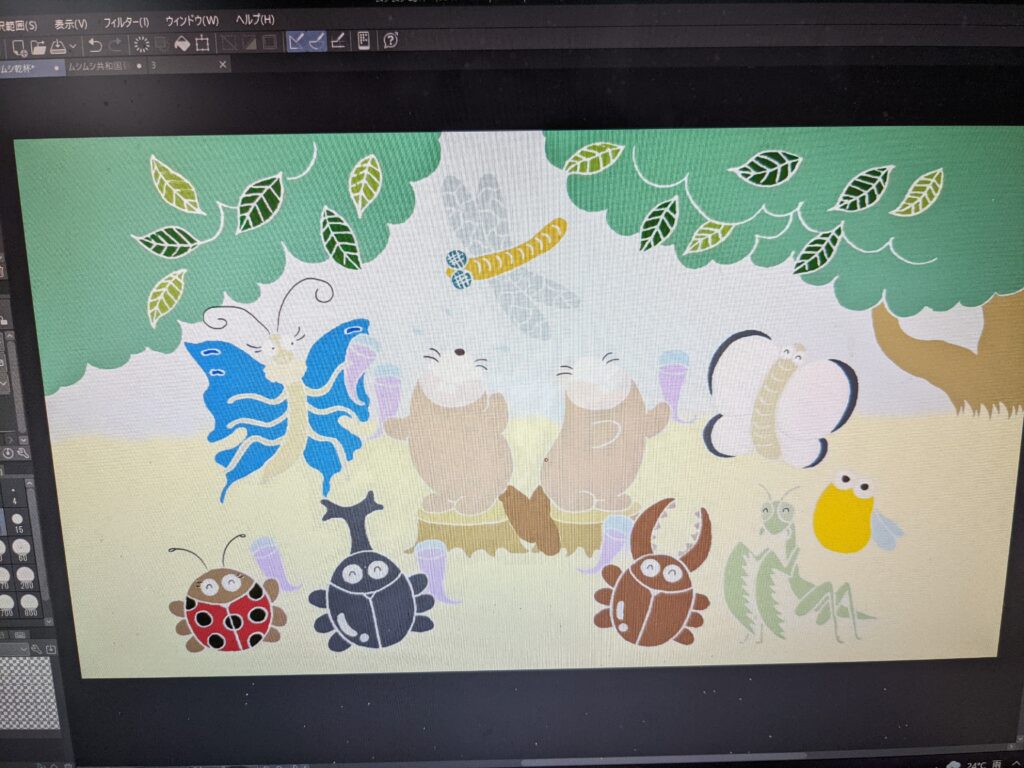Viewport: 1024px width, 768px height.
Task: Click the Deselect icon in toolbar
Action: 229,42
